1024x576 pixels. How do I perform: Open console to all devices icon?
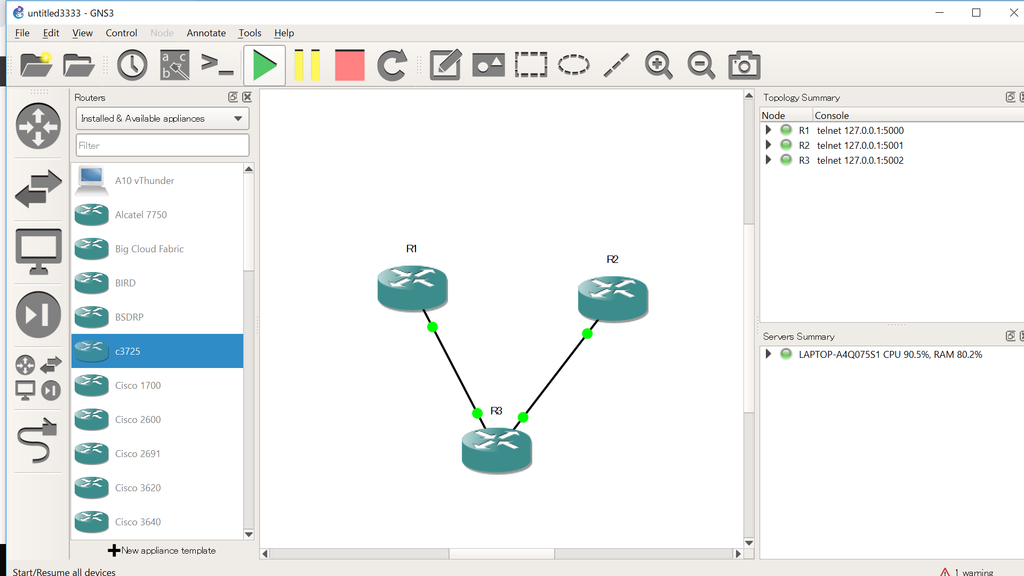click(217, 65)
